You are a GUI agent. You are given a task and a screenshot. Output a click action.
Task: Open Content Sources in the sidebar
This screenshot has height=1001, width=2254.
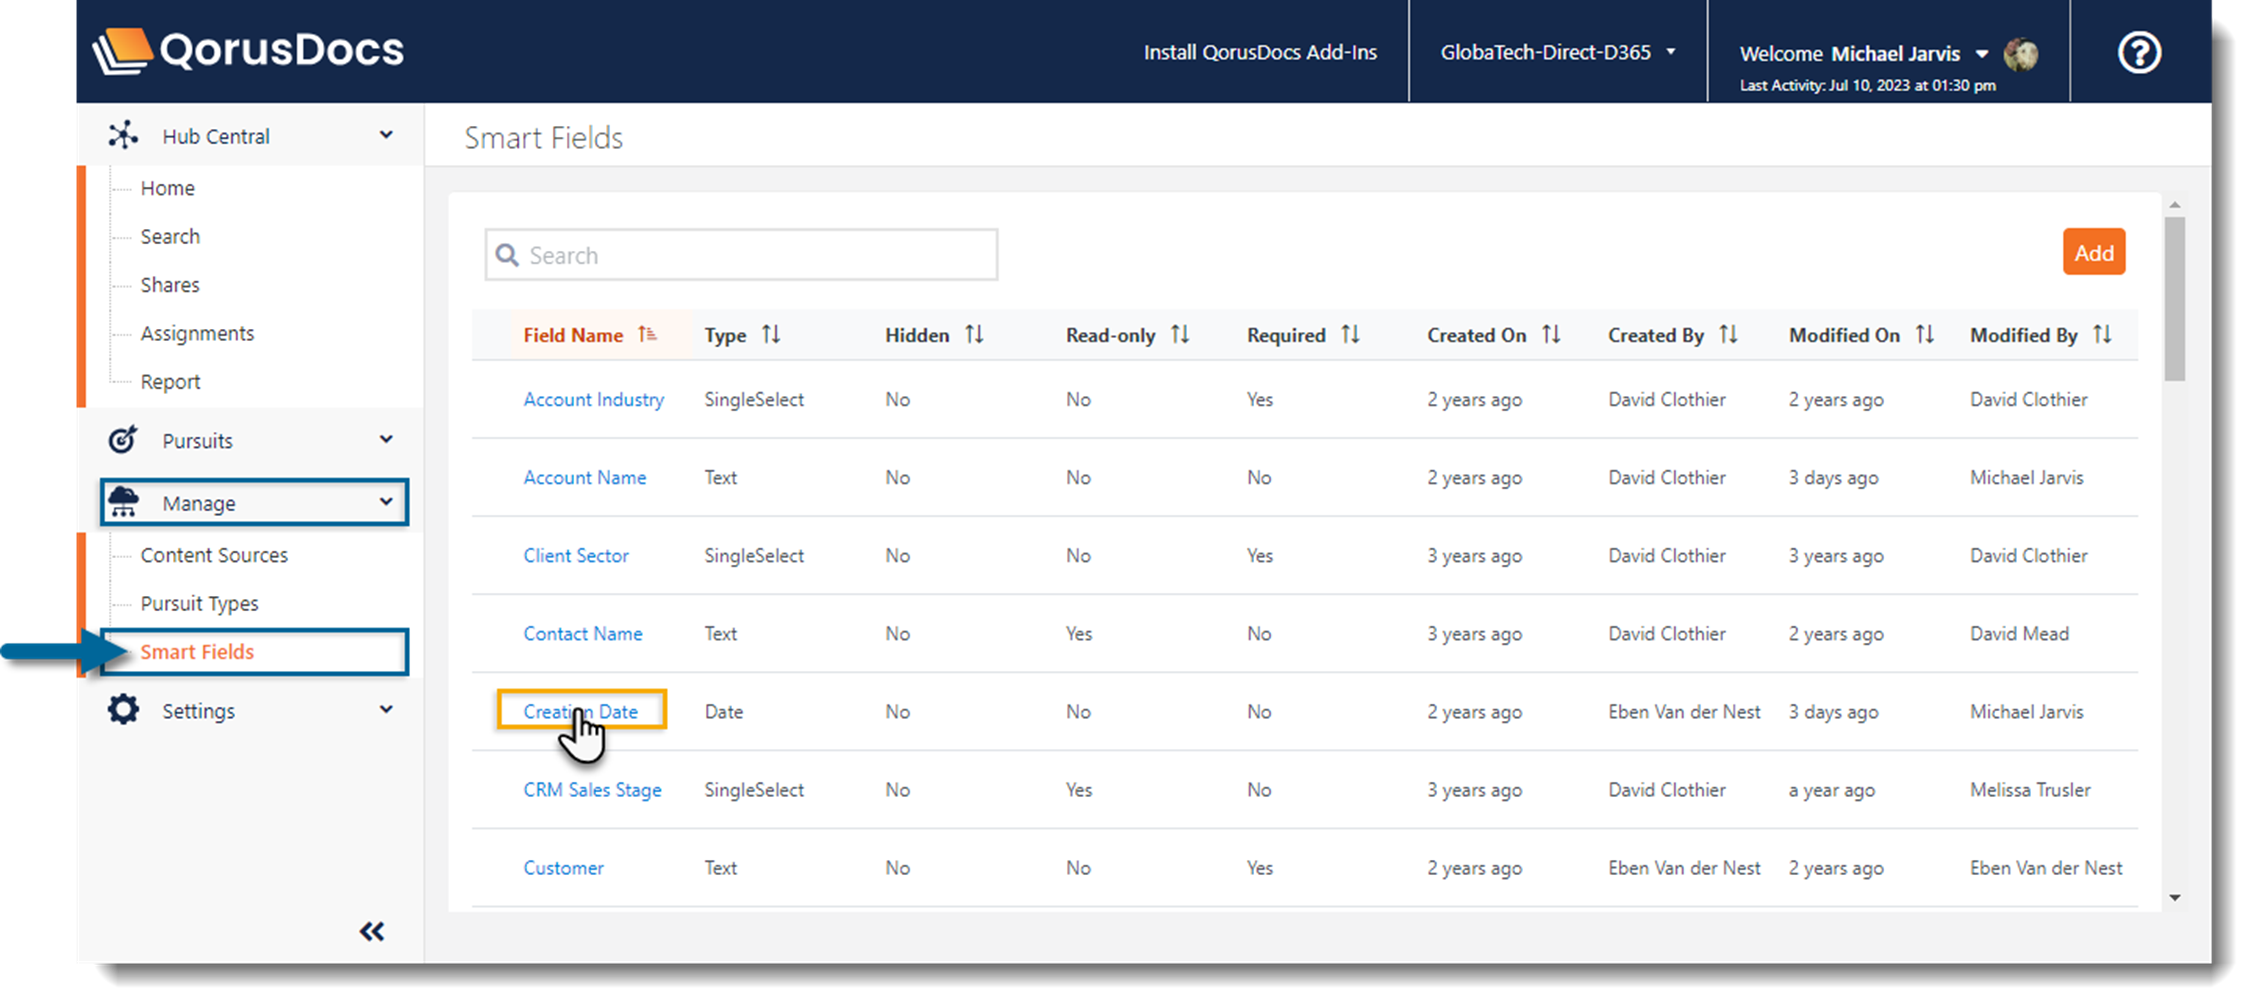pyautogui.click(x=214, y=555)
